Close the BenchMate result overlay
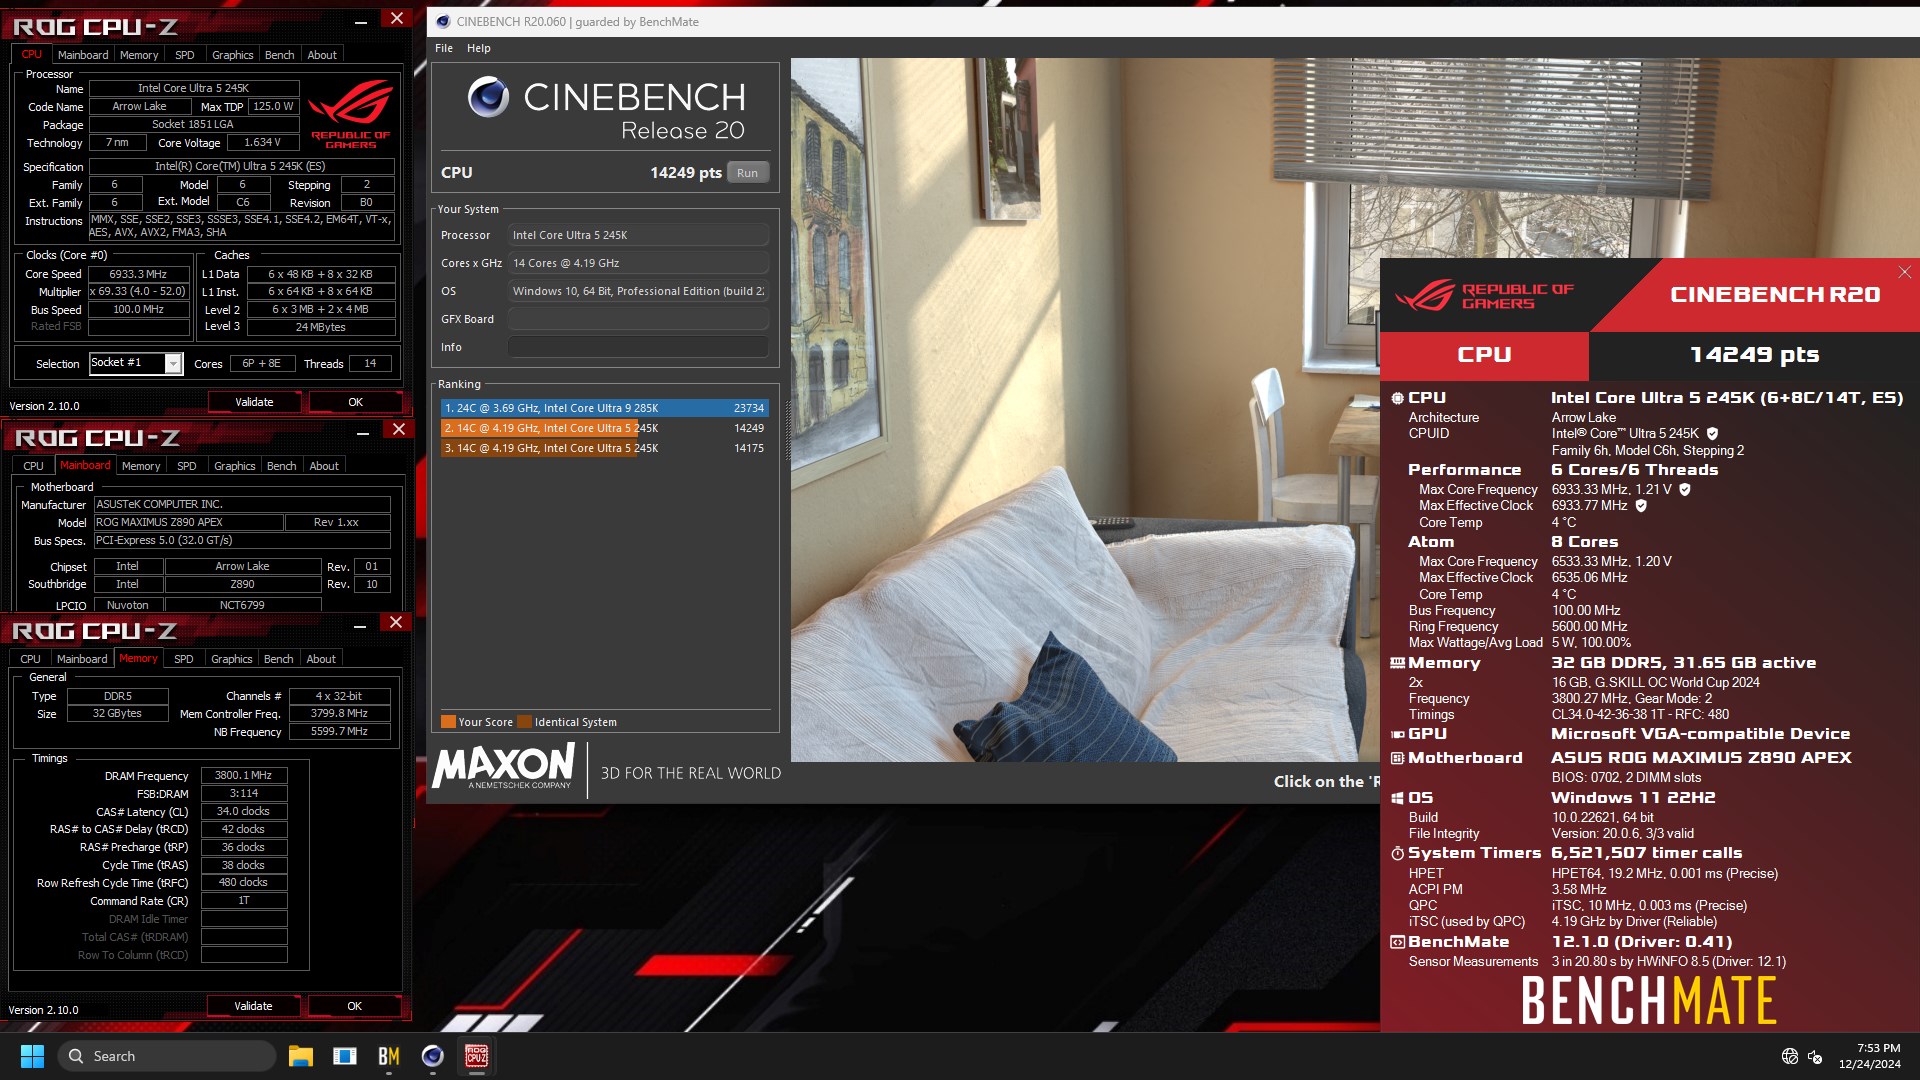 click(1904, 272)
